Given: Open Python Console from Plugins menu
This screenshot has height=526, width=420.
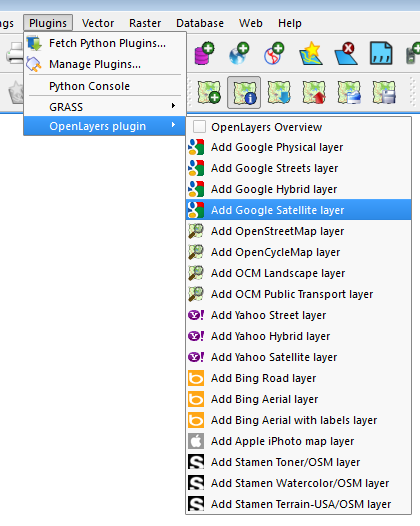Looking at the screenshot, I should 105,86.
